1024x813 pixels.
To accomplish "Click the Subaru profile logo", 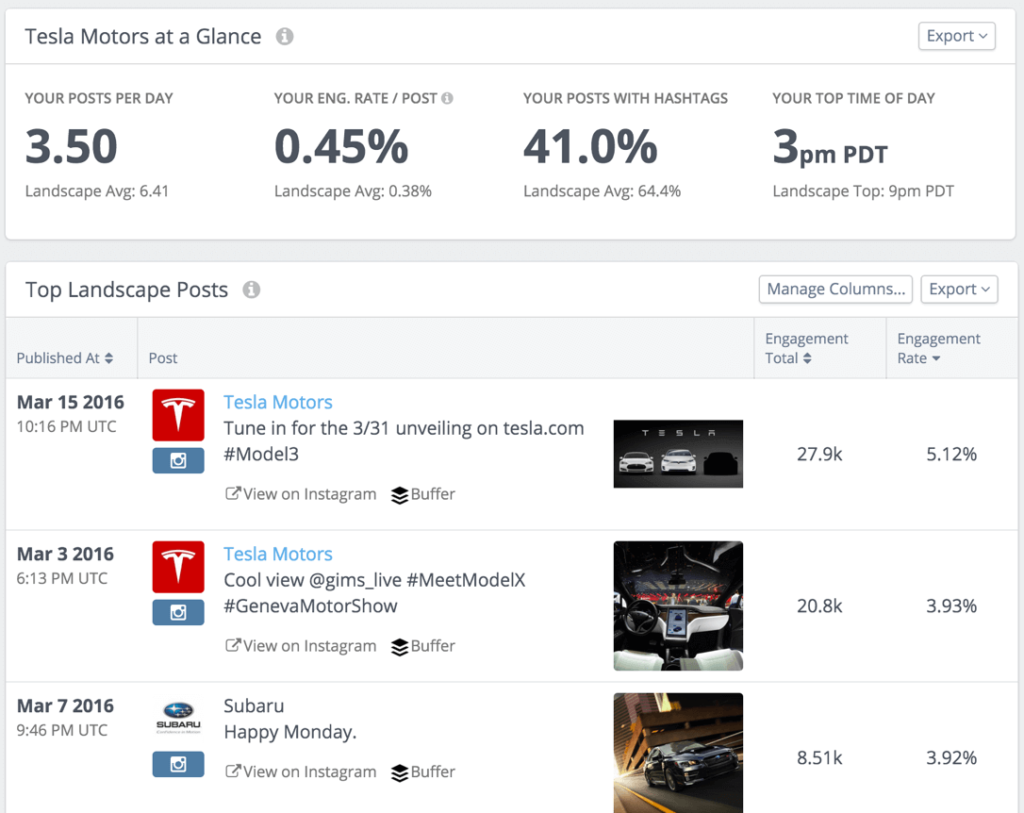I will coord(178,717).
